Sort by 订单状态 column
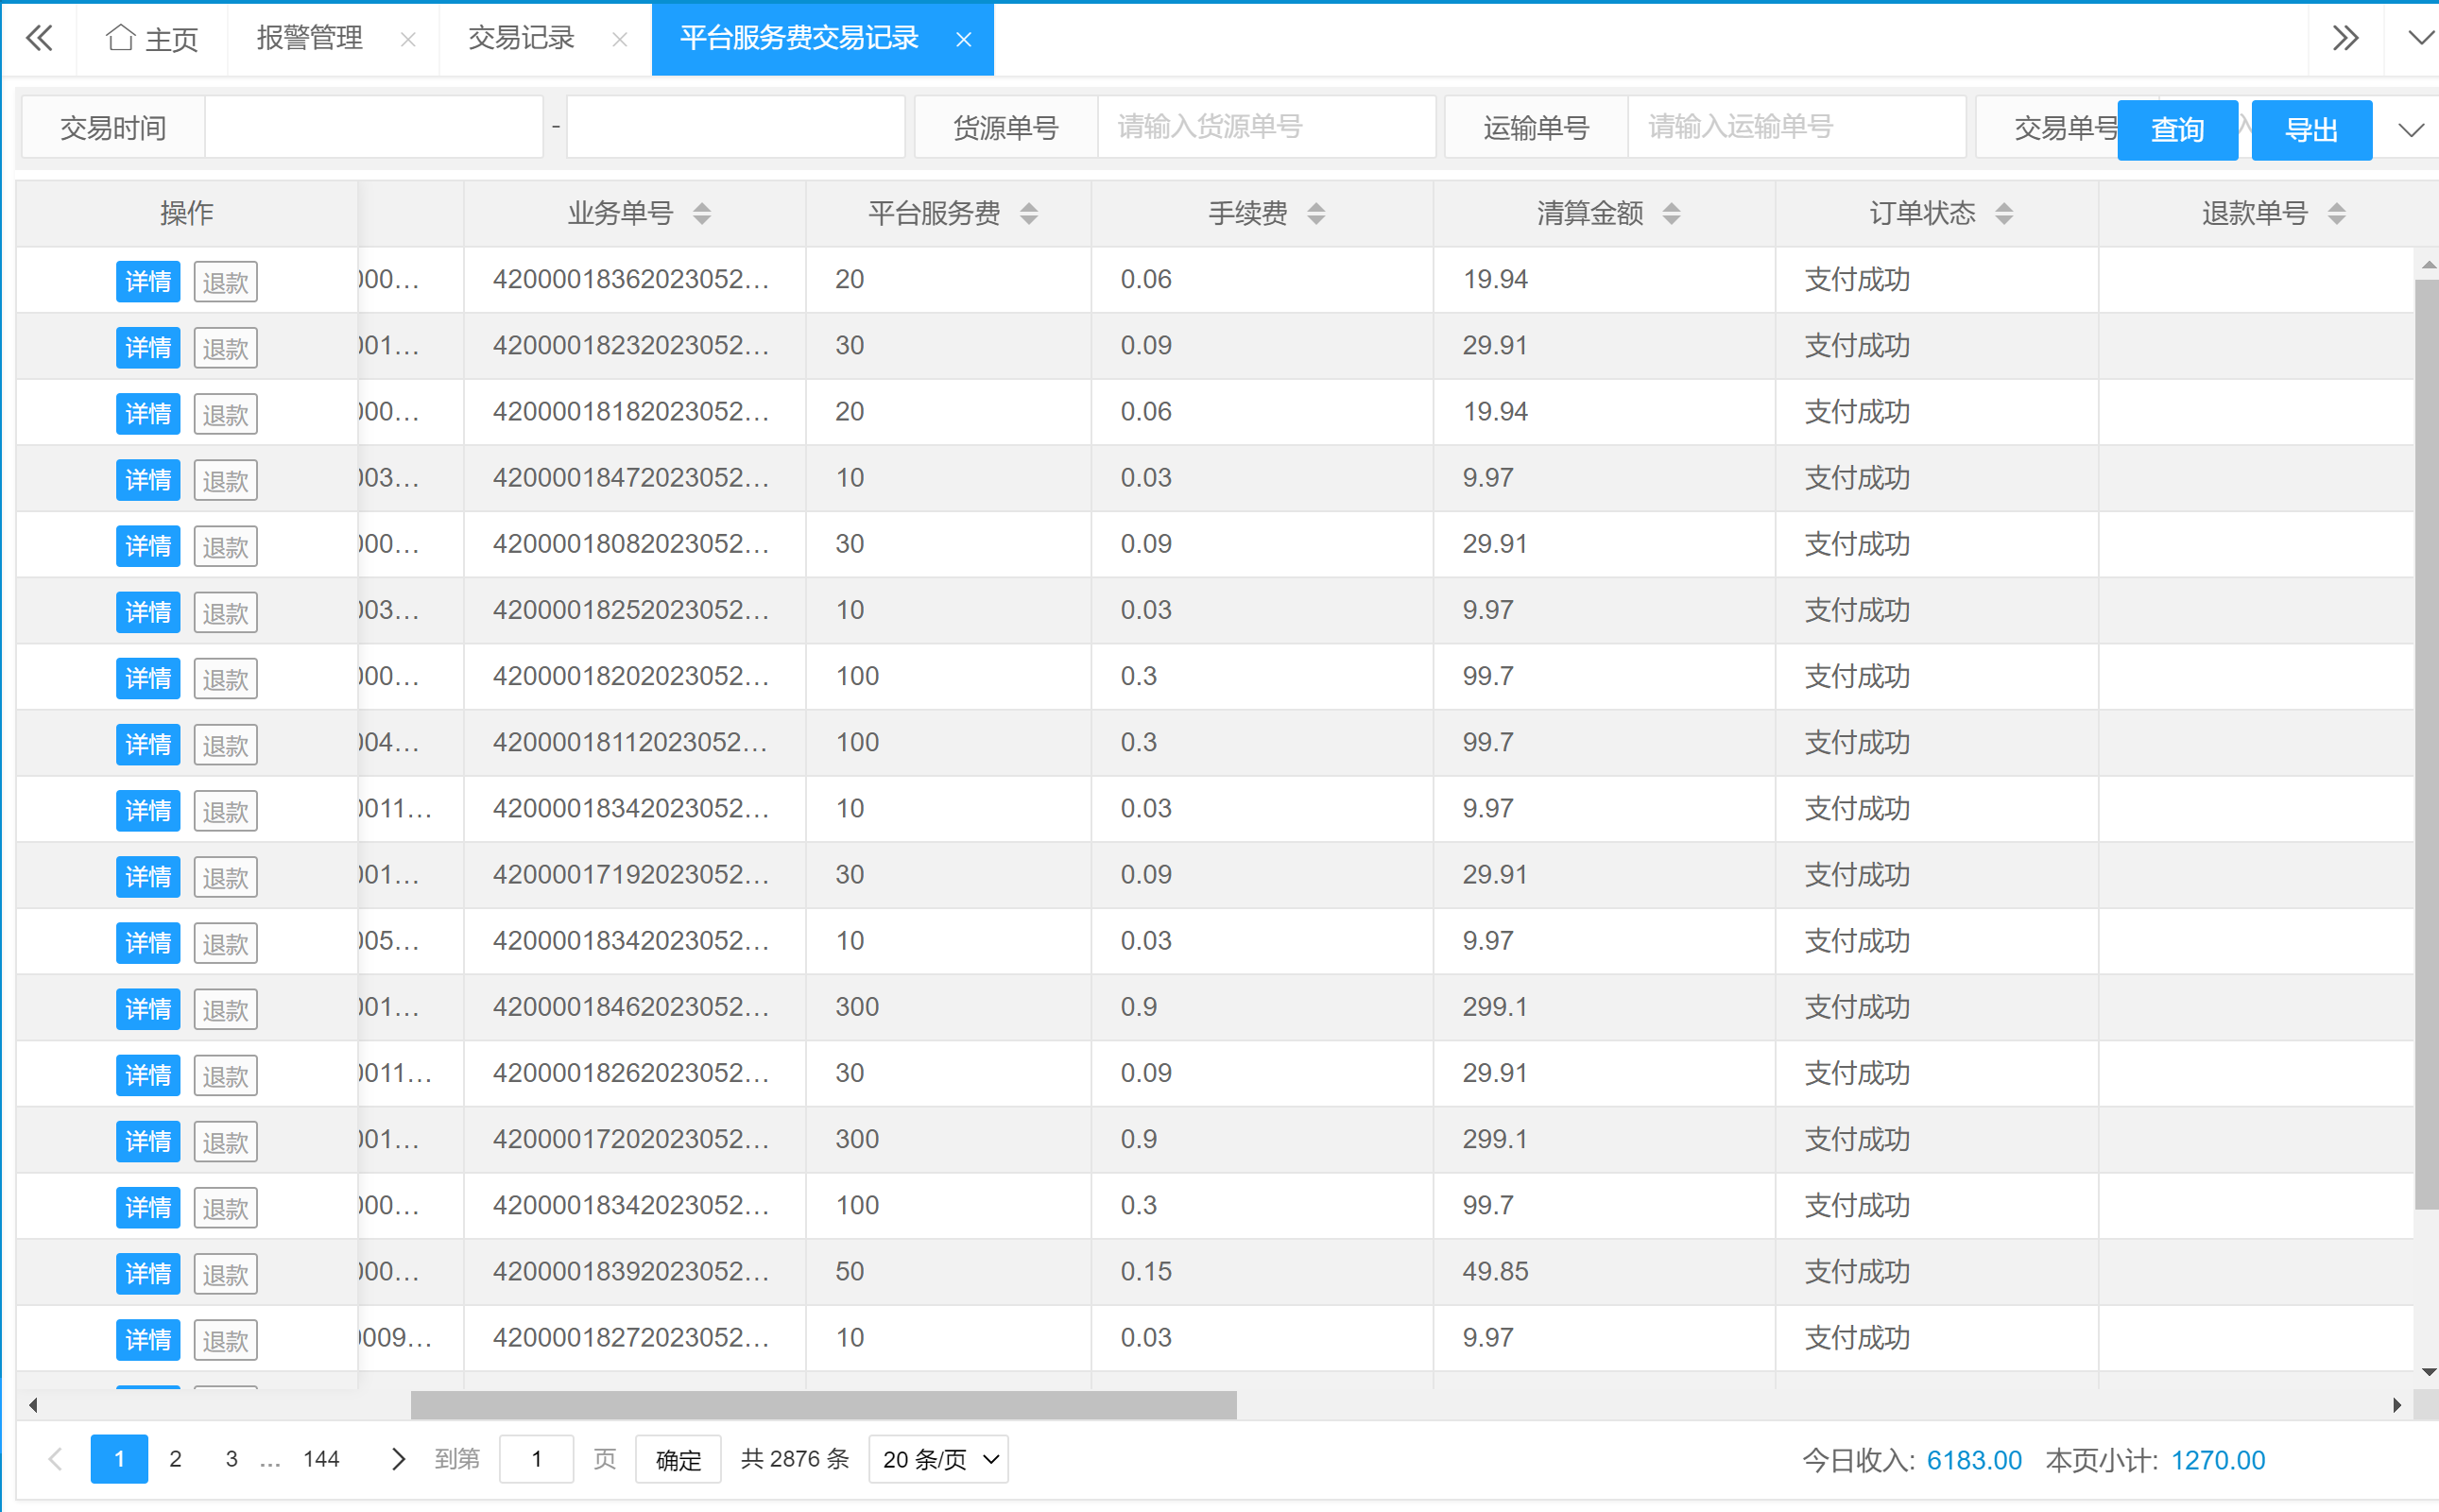Image resolution: width=2439 pixels, height=1512 pixels. click(2003, 213)
